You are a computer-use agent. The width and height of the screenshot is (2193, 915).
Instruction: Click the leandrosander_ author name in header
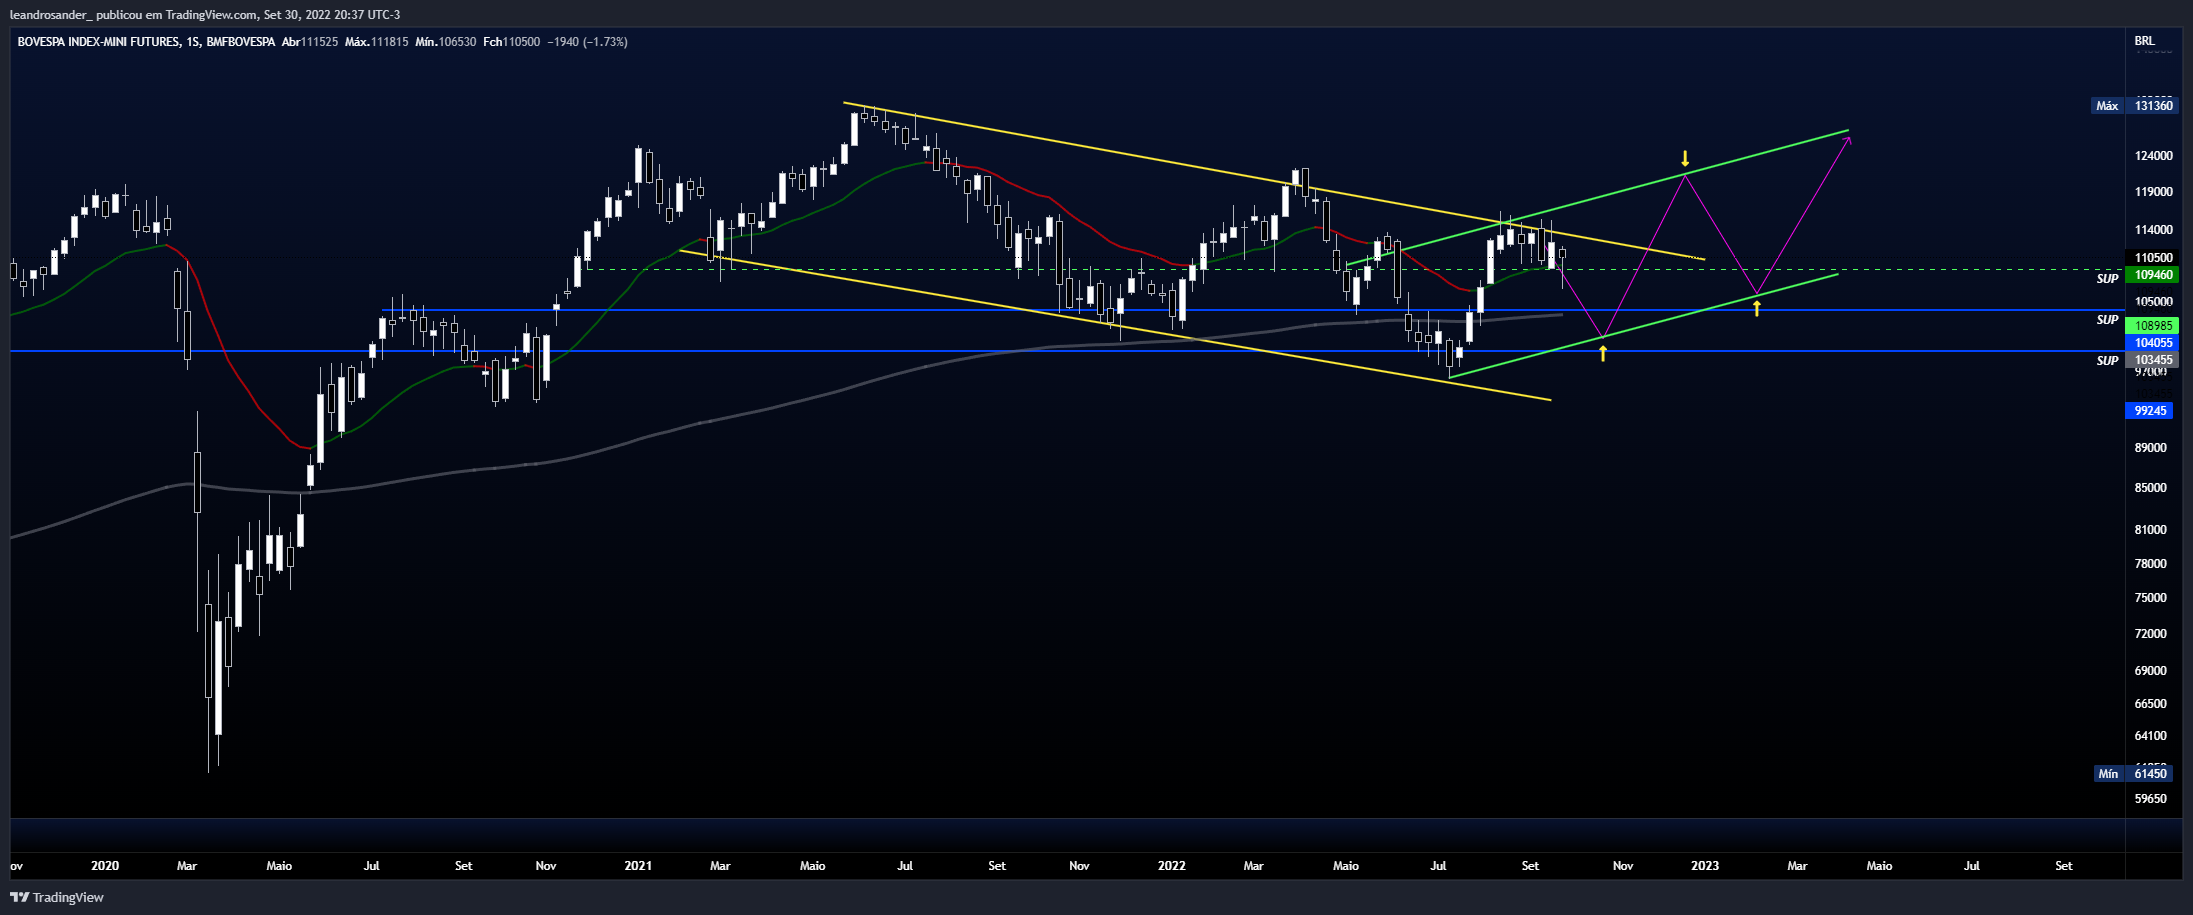pyautogui.click(x=50, y=15)
